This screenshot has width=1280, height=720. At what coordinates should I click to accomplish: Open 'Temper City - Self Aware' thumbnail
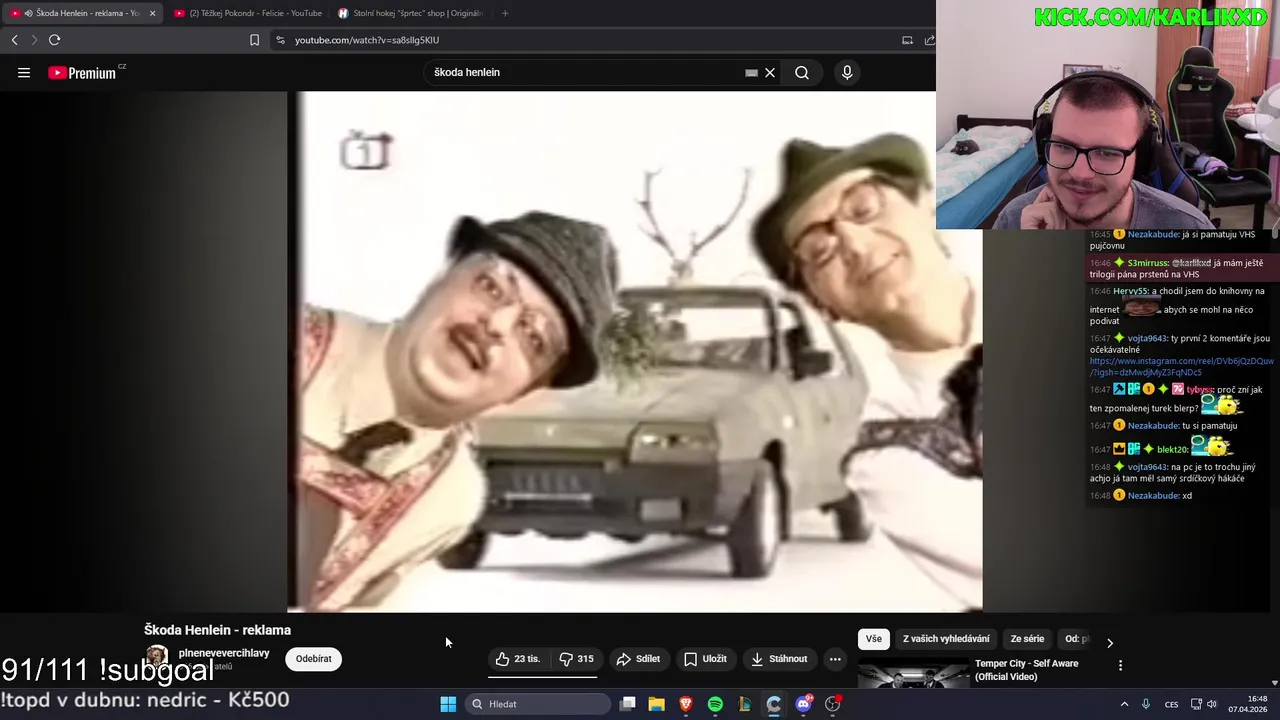tap(913, 673)
